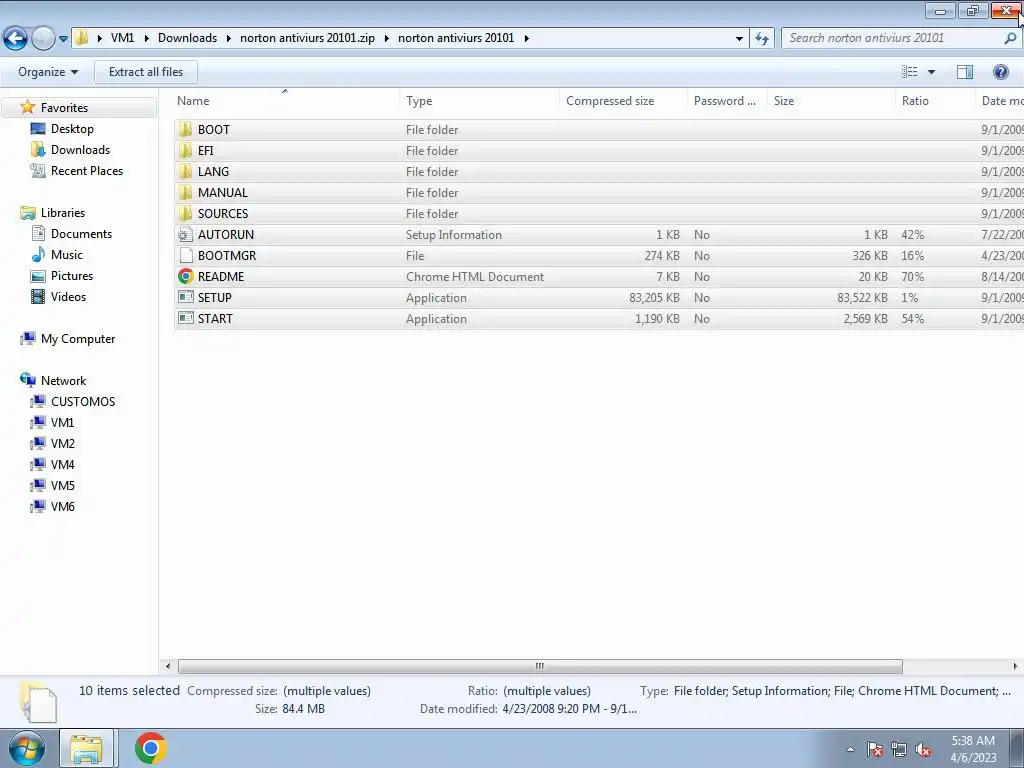Select the SETUP application icon
The width and height of the screenshot is (1024, 768).
(x=185, y=297)
